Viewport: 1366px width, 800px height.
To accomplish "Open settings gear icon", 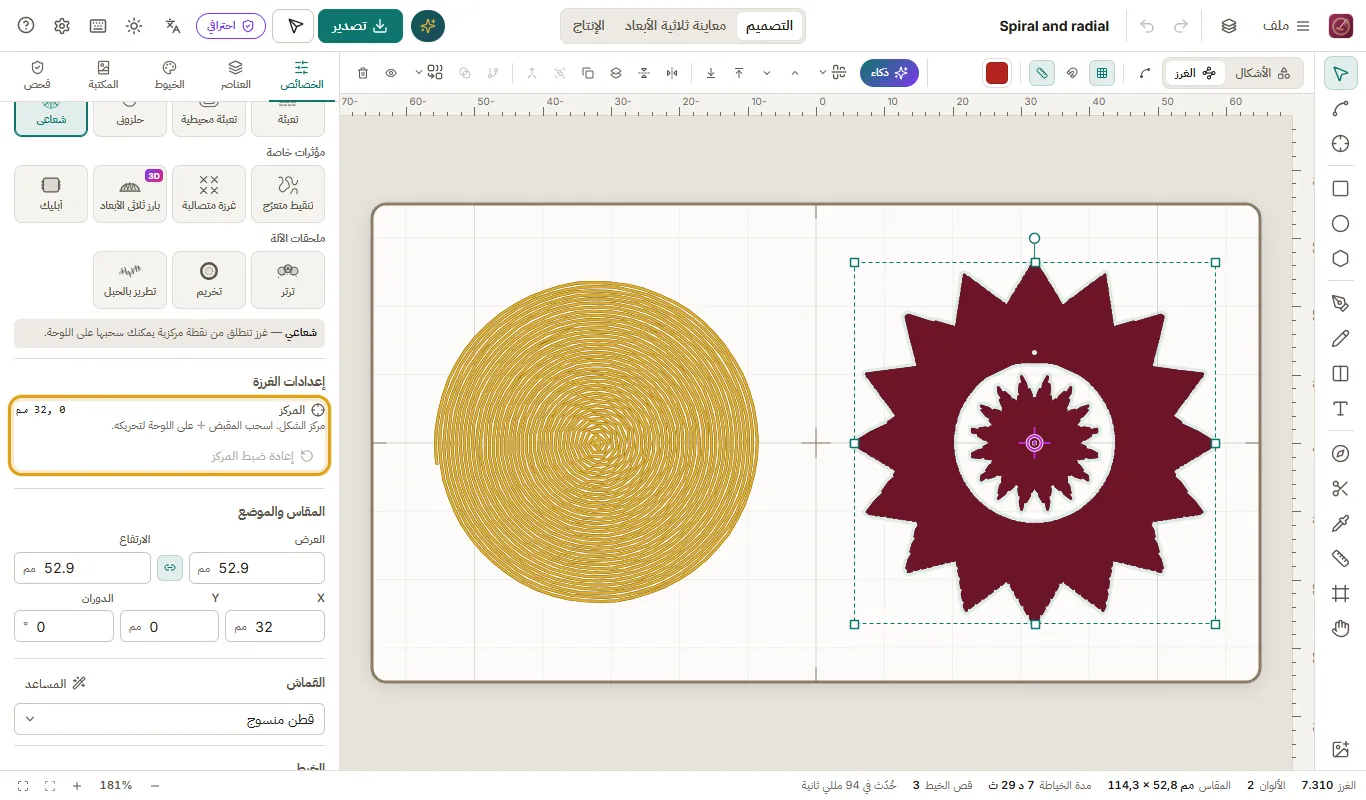I will point(62,26).
